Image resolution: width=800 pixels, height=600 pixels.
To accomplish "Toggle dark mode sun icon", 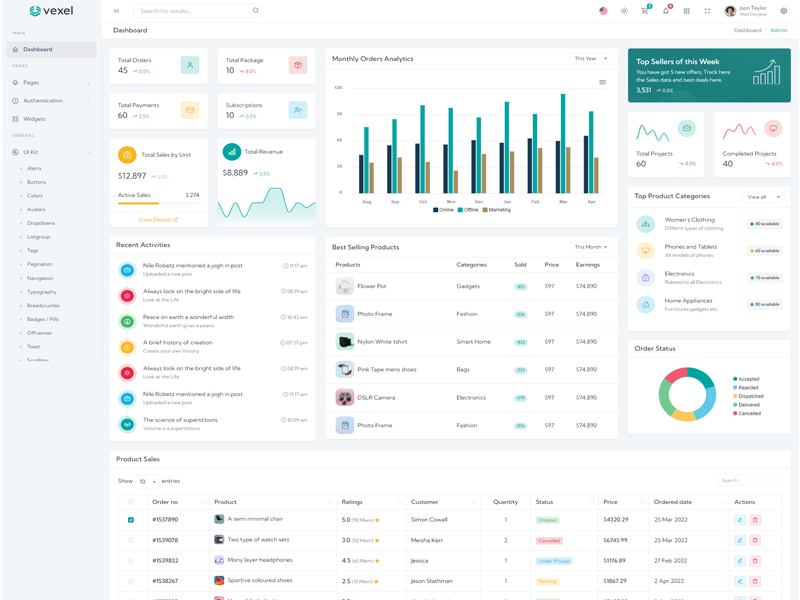I will click(624, 11).
